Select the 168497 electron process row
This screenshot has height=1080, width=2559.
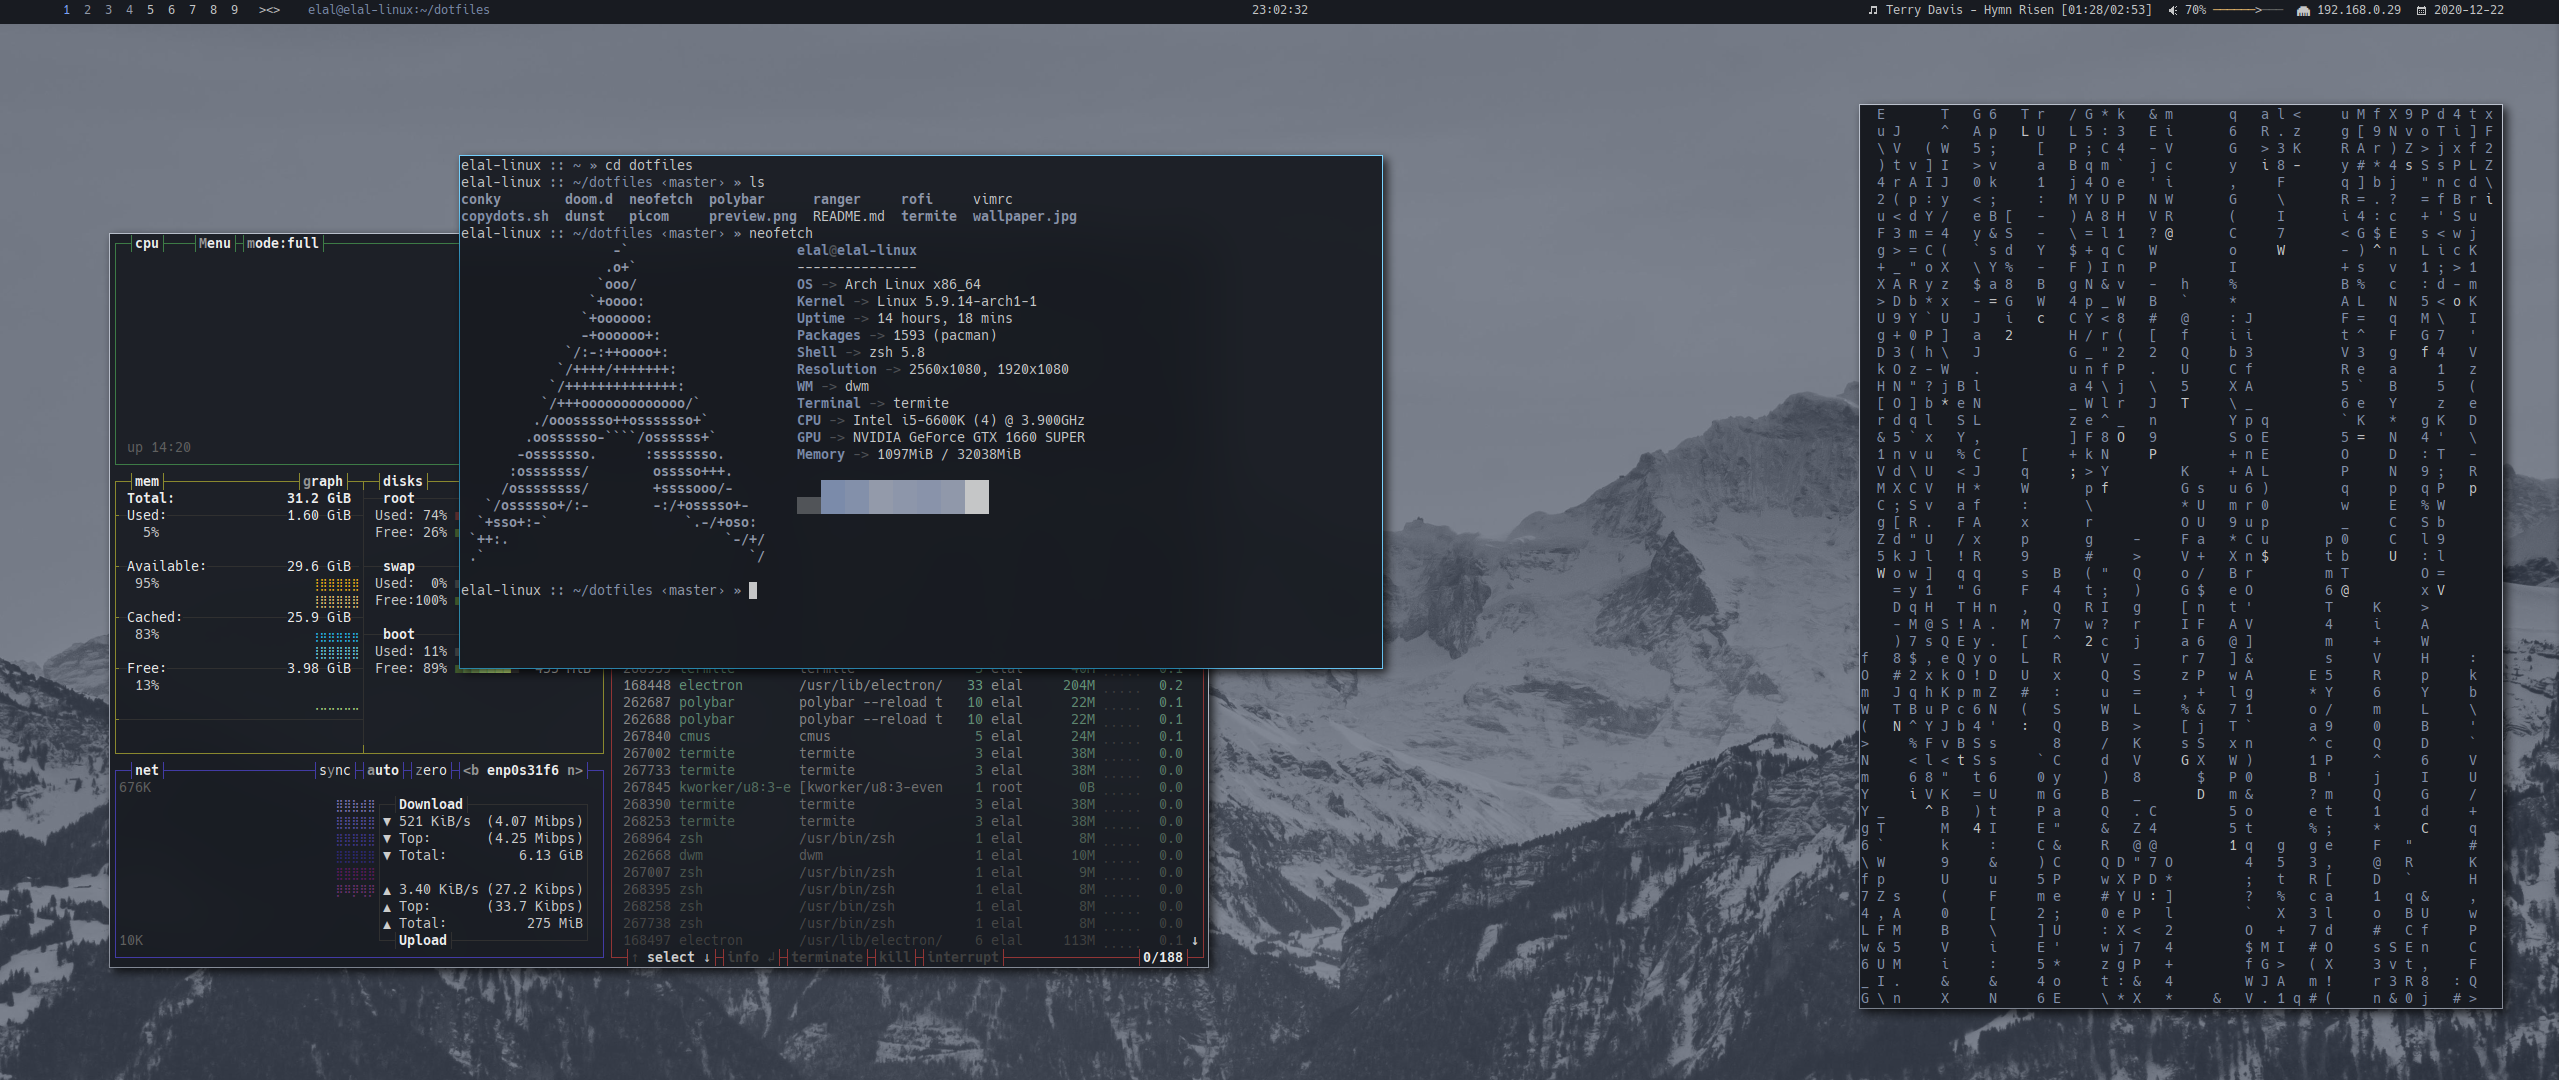(x=903, y=940)
